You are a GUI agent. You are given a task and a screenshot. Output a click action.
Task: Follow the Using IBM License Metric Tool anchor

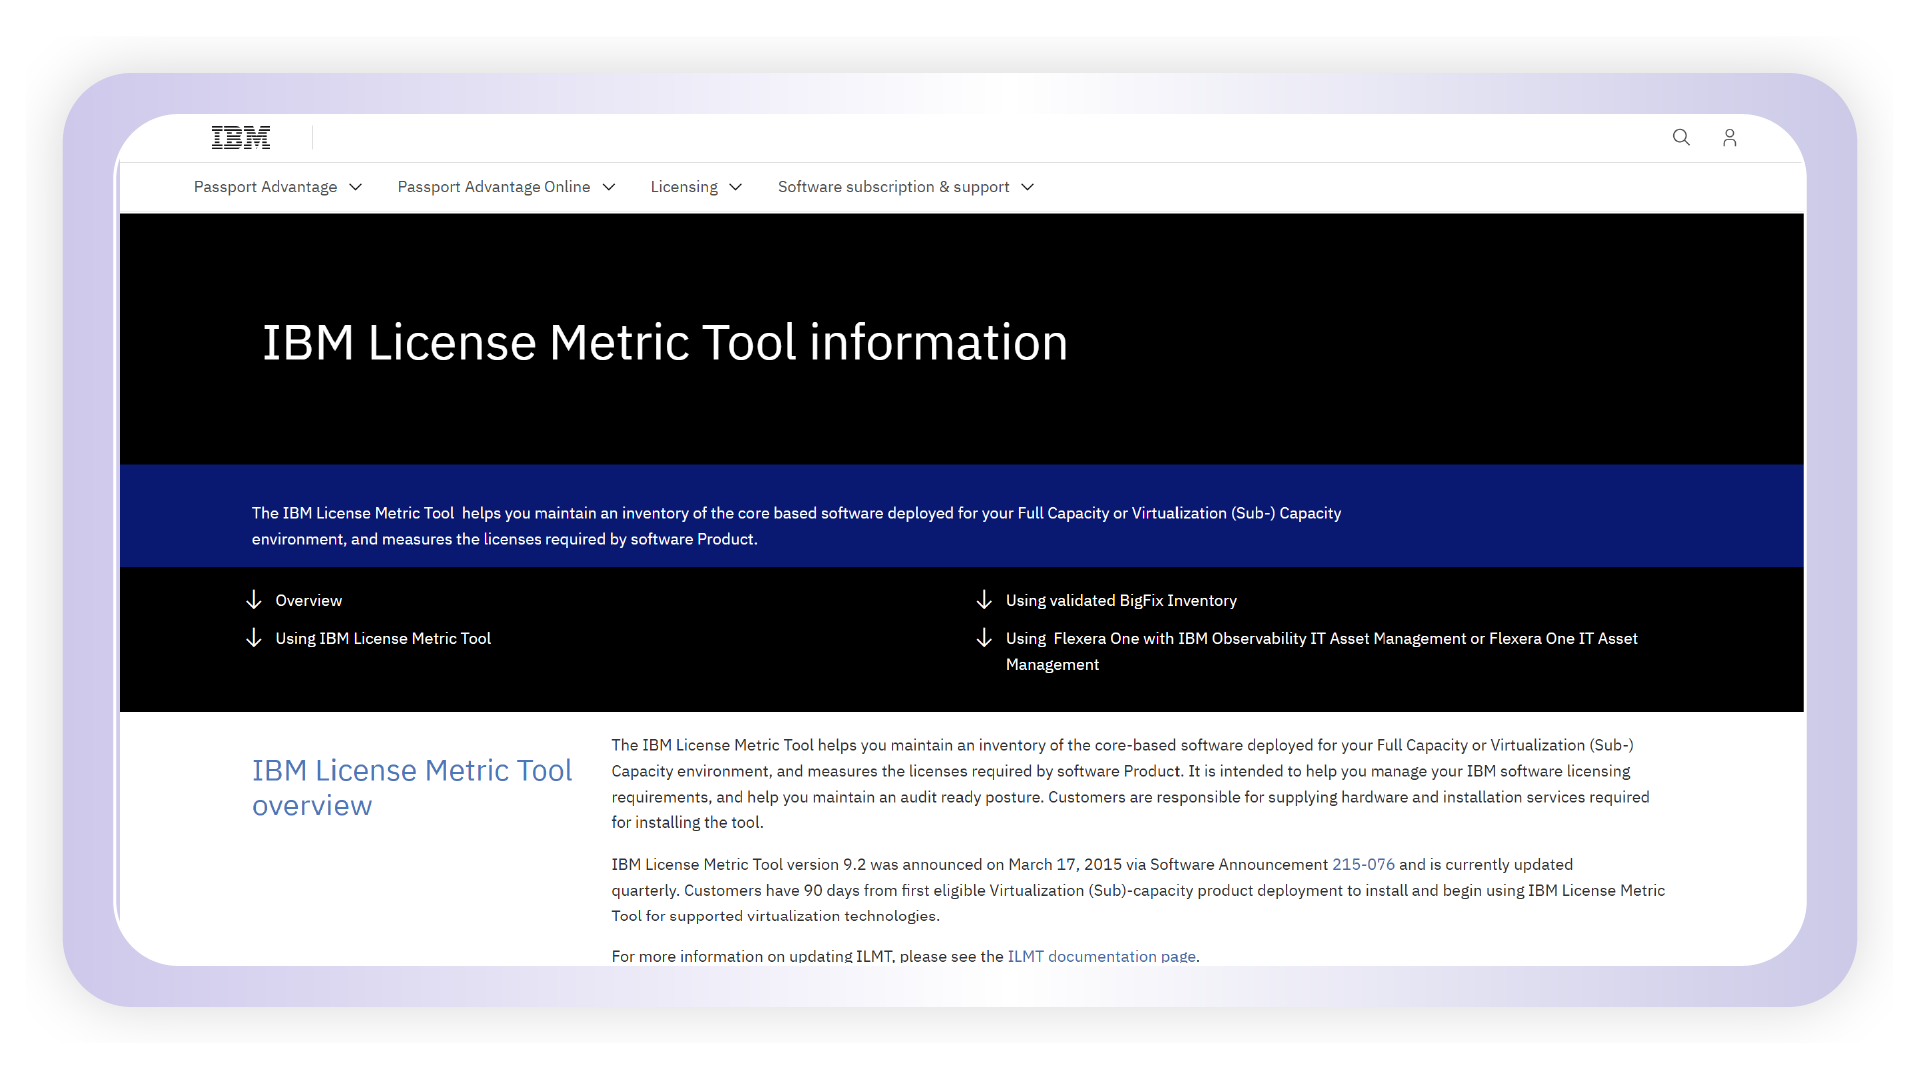pyautogui.click(x=383, y=637)
